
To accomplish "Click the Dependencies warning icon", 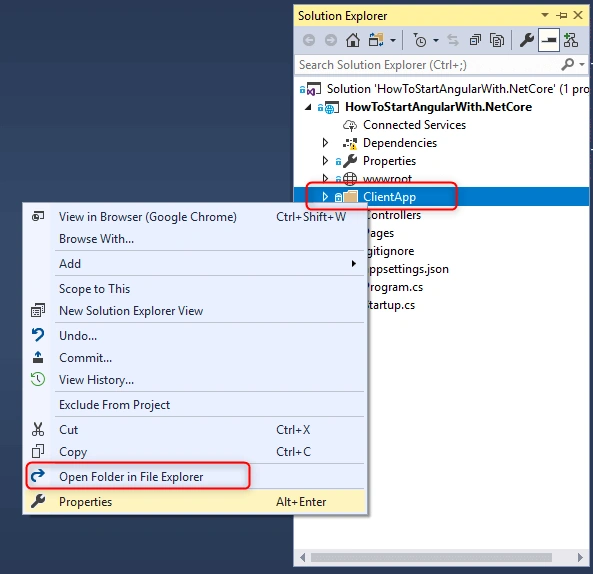I will coord(350,143).
